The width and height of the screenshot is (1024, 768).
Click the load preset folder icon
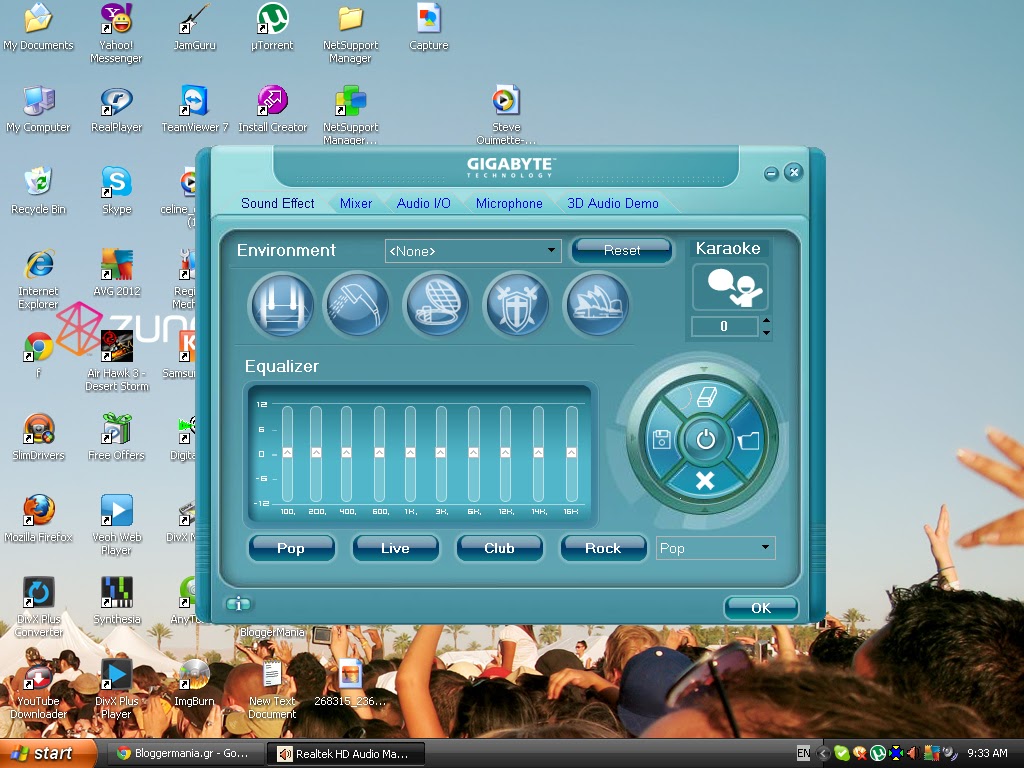tap(749, 440)
